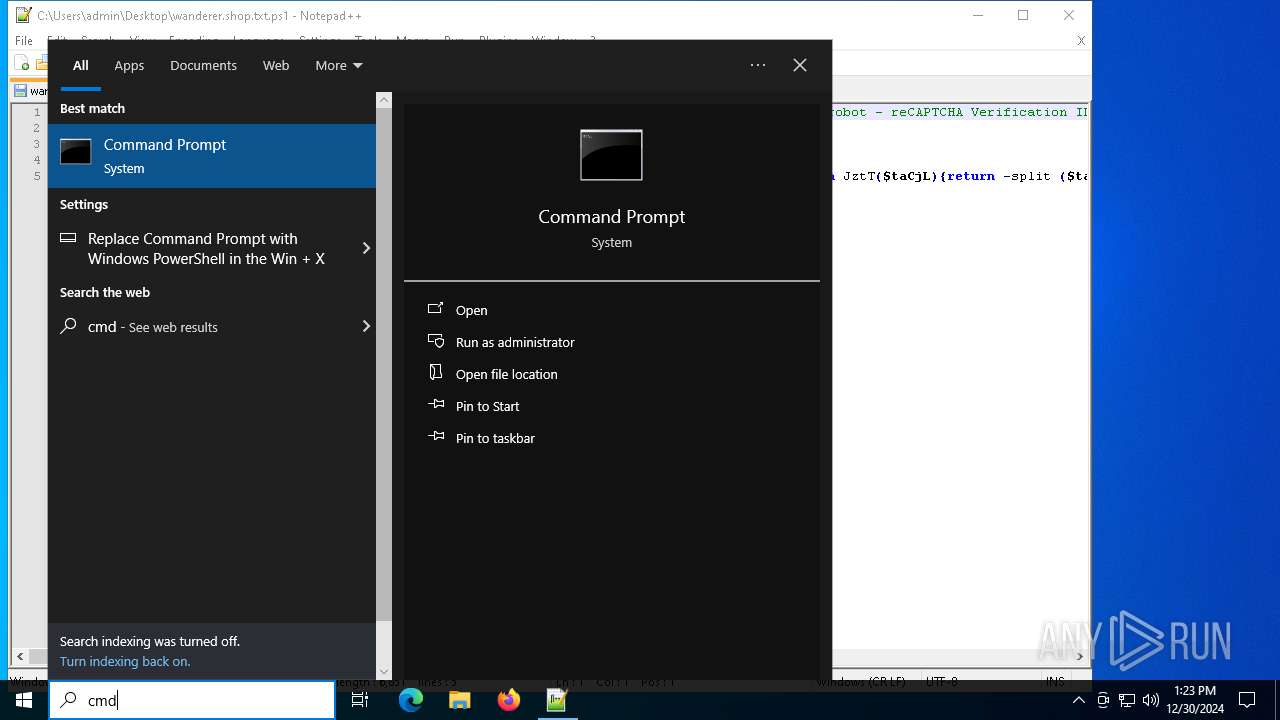Switch to Notepad++ taskbar icon
Image resolution: width=1280 pixels, height=720 pixels.
[x=557, y=700]
